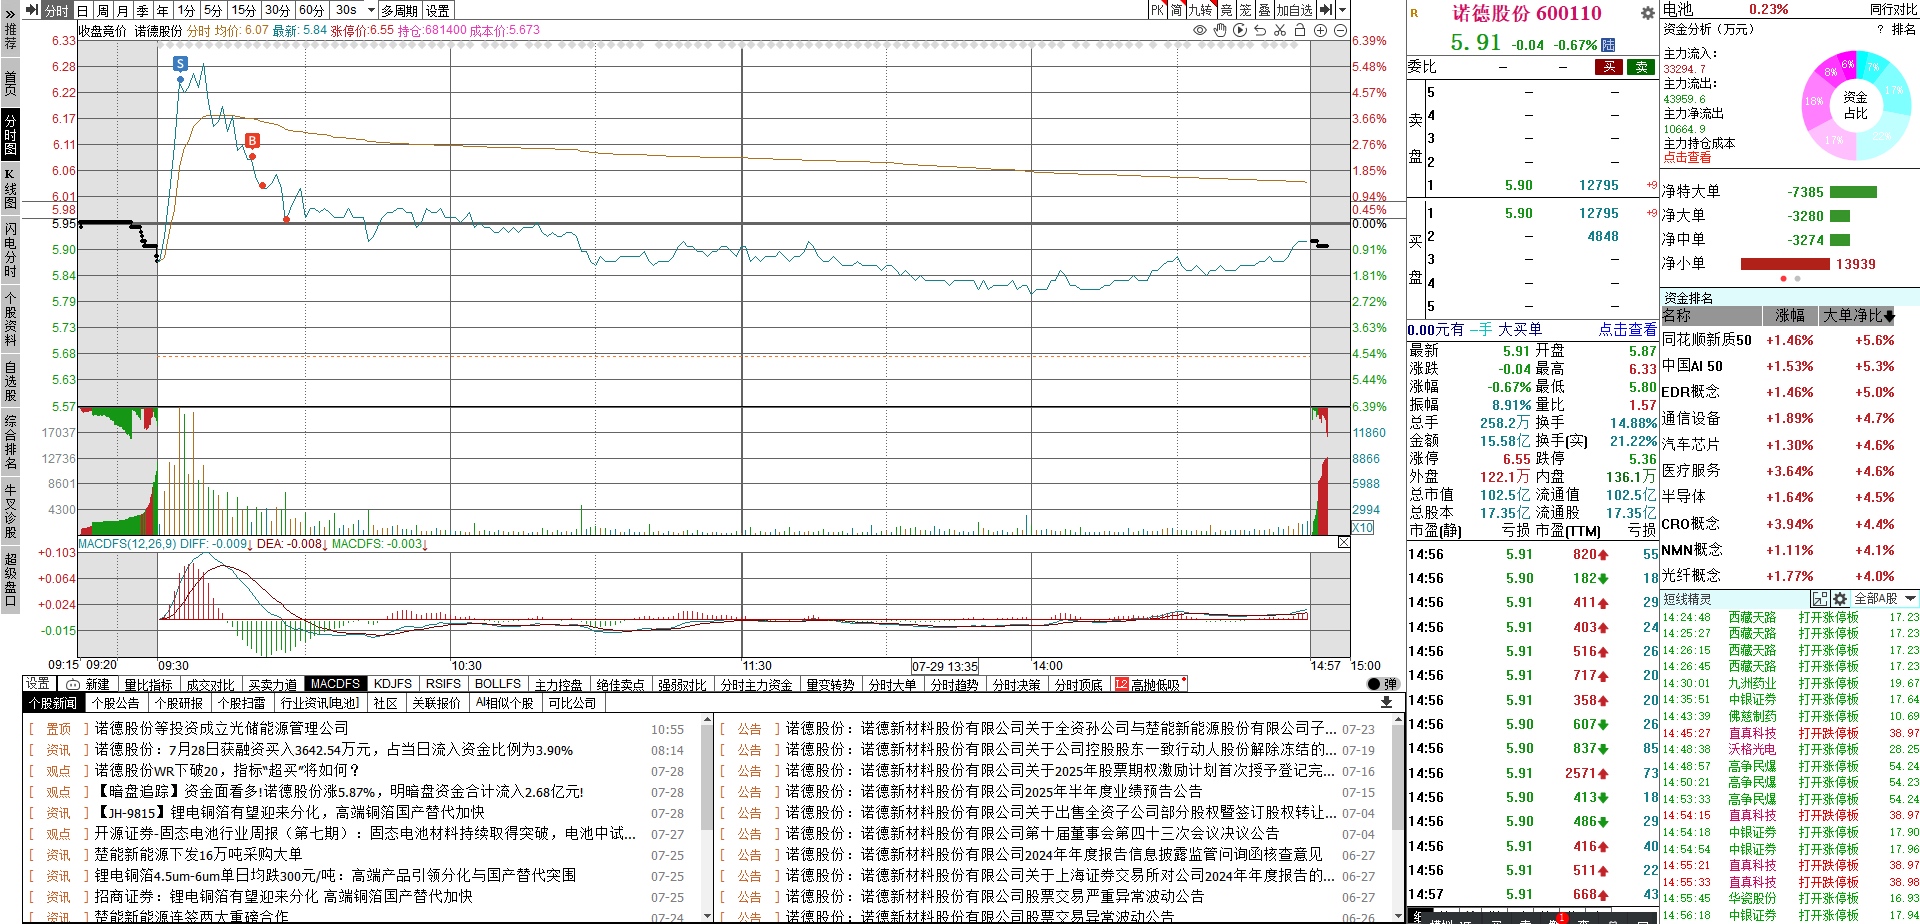Open K线图 in the left sidebar
Image resolution: width=1920 pixels, height=924 pixels.
point(10,189)
